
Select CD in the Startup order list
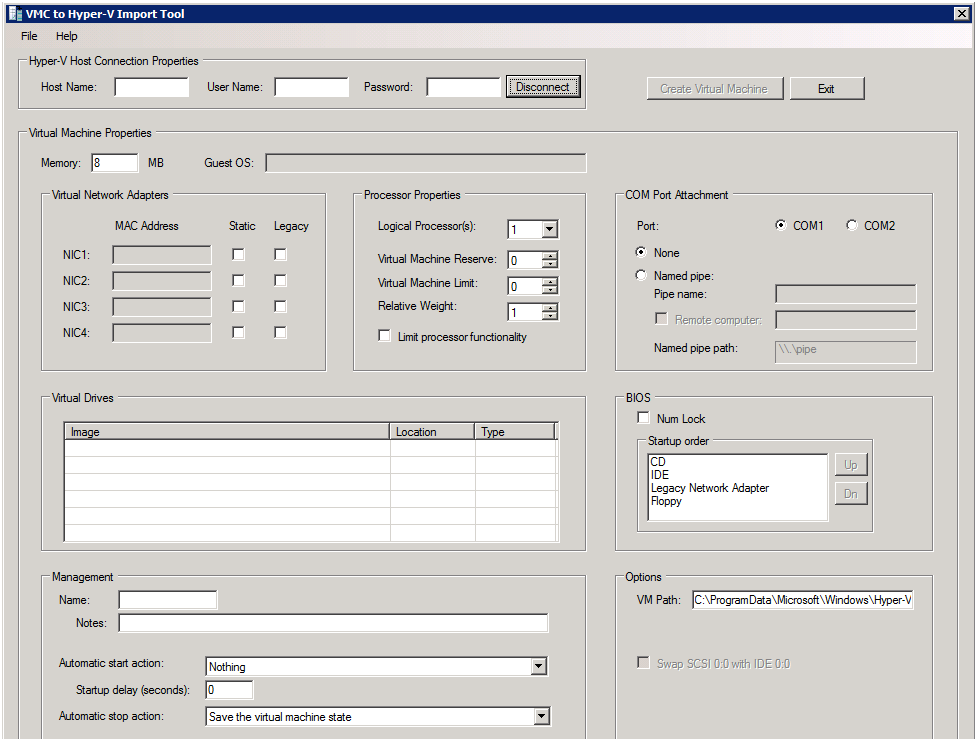(658, 462)
